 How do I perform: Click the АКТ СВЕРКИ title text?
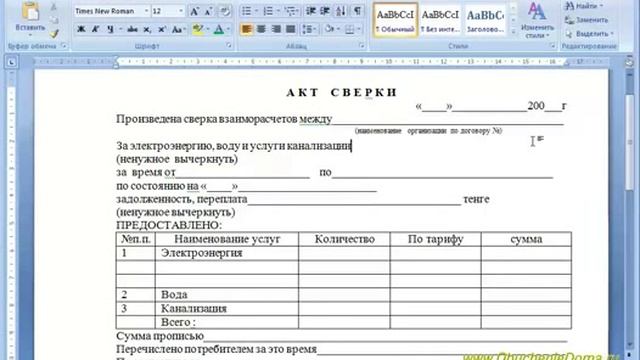342,93
